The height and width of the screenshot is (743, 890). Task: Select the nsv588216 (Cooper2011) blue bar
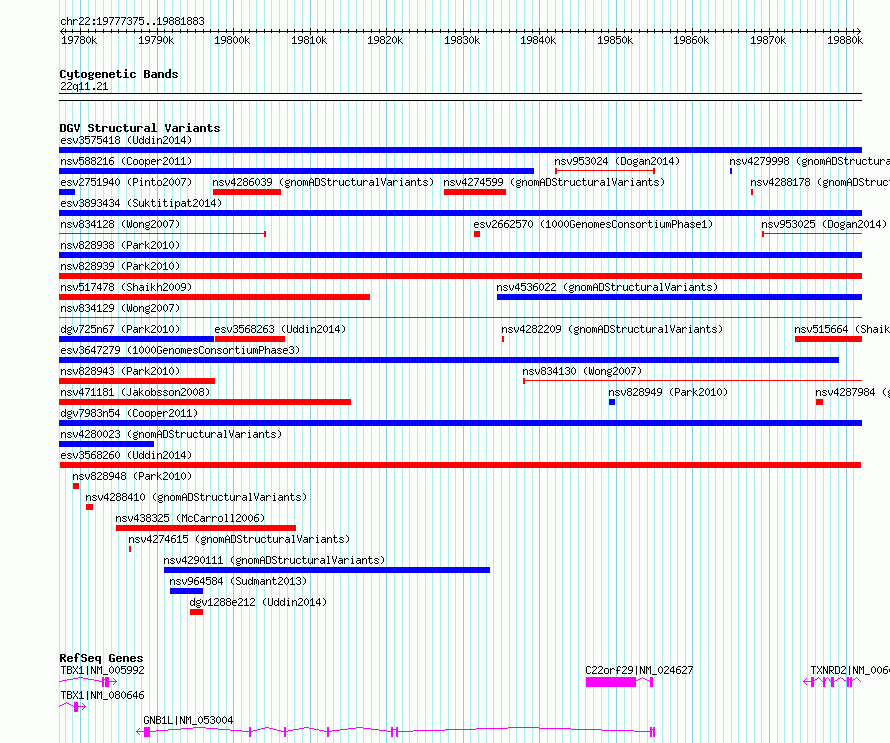coord(296,171)
